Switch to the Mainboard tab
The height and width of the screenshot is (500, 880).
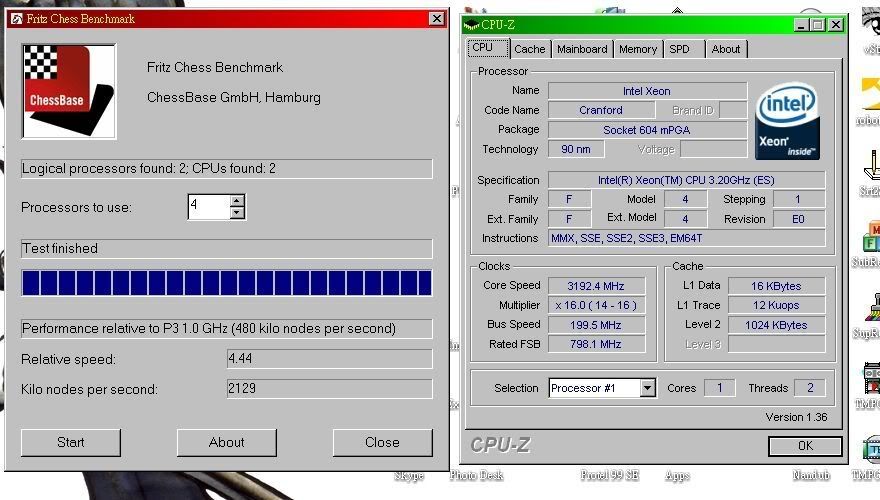pos(583,49)
